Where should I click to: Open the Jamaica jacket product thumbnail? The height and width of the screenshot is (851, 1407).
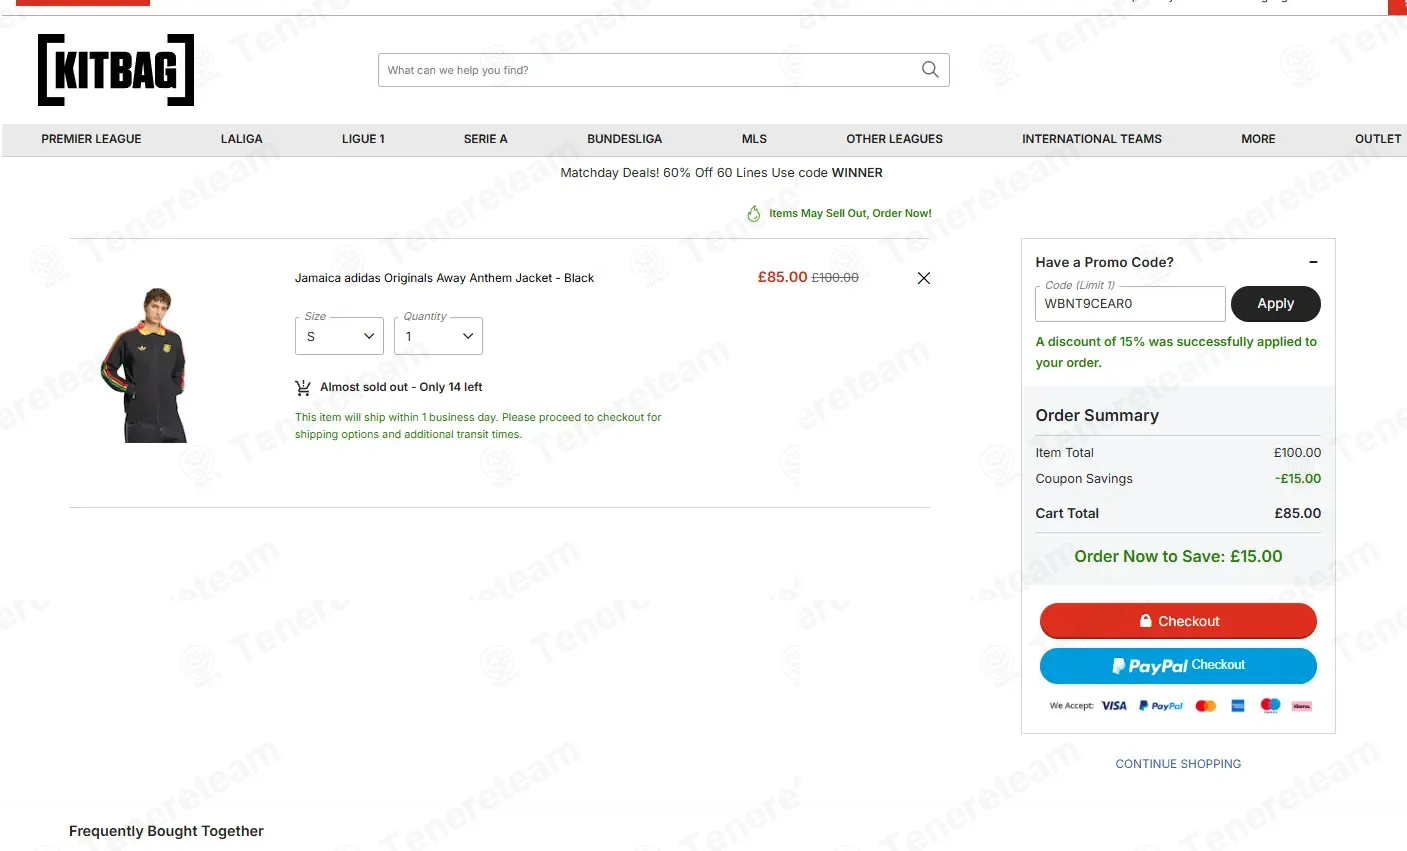(145, 365)
